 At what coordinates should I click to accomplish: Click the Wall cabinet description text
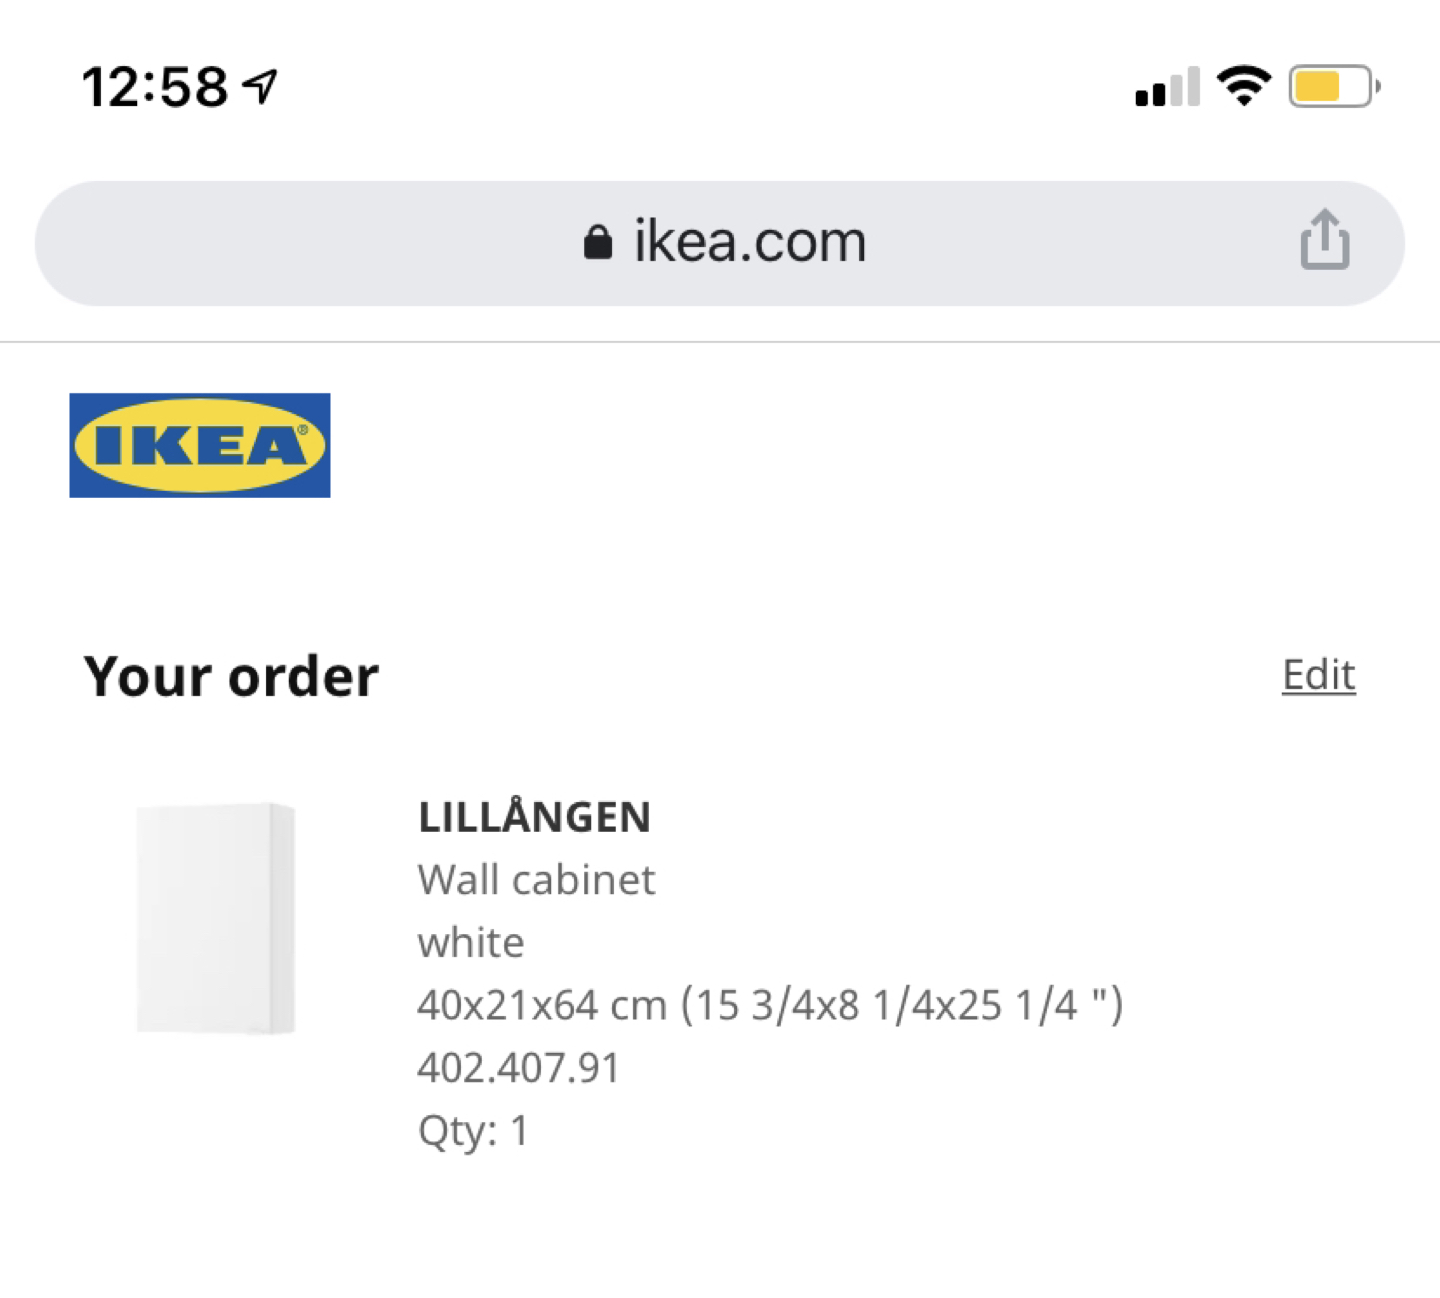(536, 880)
